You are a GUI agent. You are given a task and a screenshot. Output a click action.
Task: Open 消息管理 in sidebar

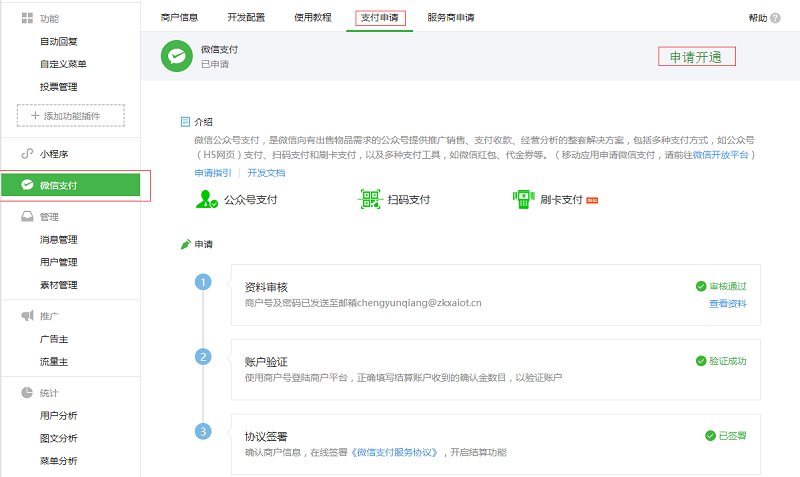pos(59,239)
